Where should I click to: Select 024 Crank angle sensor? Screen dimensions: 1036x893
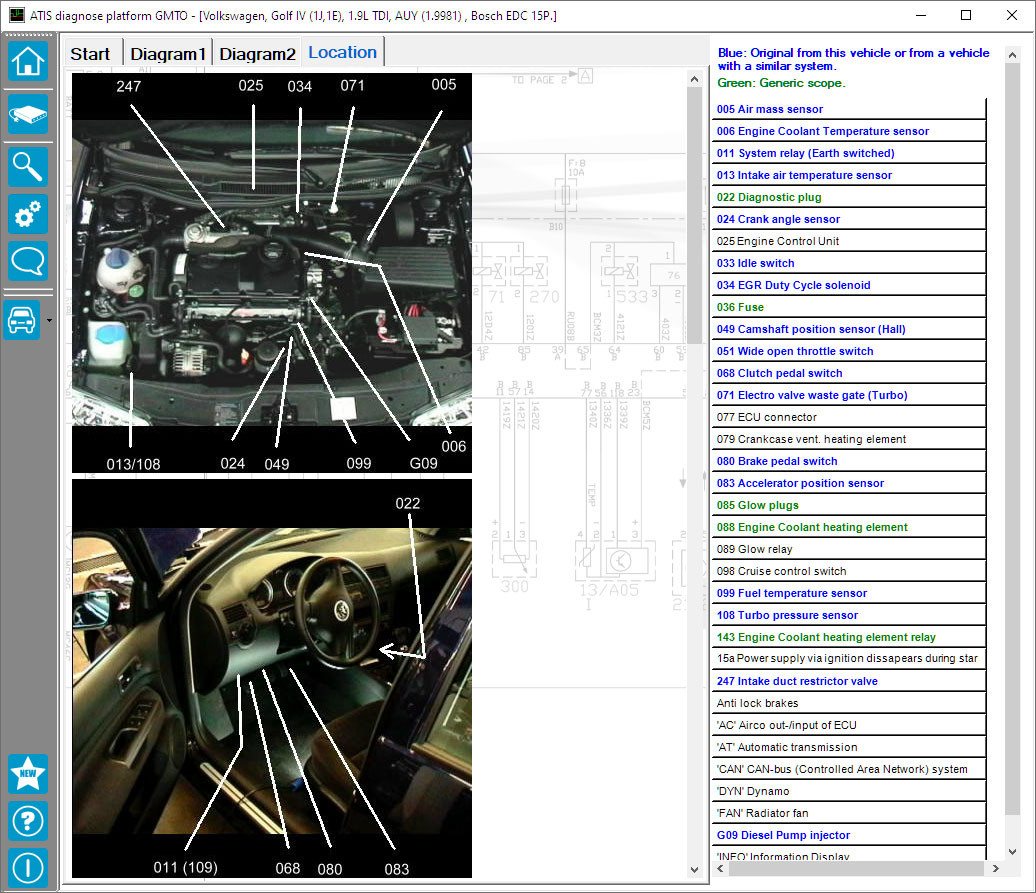848,219
